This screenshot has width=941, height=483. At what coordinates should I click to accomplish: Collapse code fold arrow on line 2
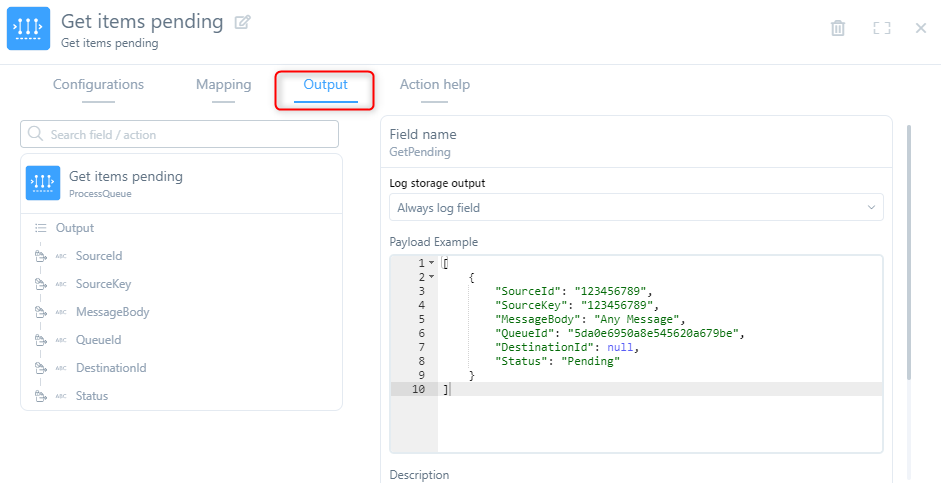click(x=431, y=277)
